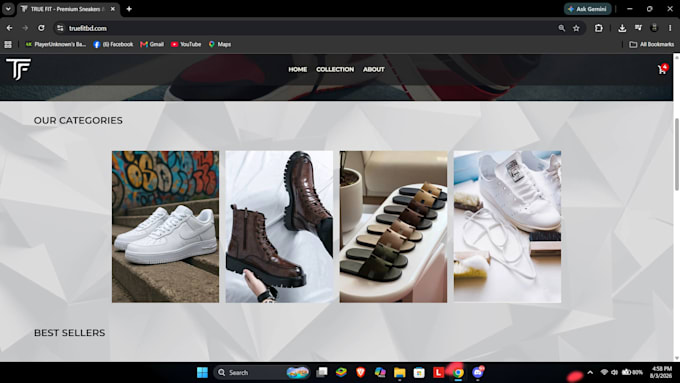Open the apps grid in bookmarks bar
This screenshot has height=383, width=680.
pos(8,44)
